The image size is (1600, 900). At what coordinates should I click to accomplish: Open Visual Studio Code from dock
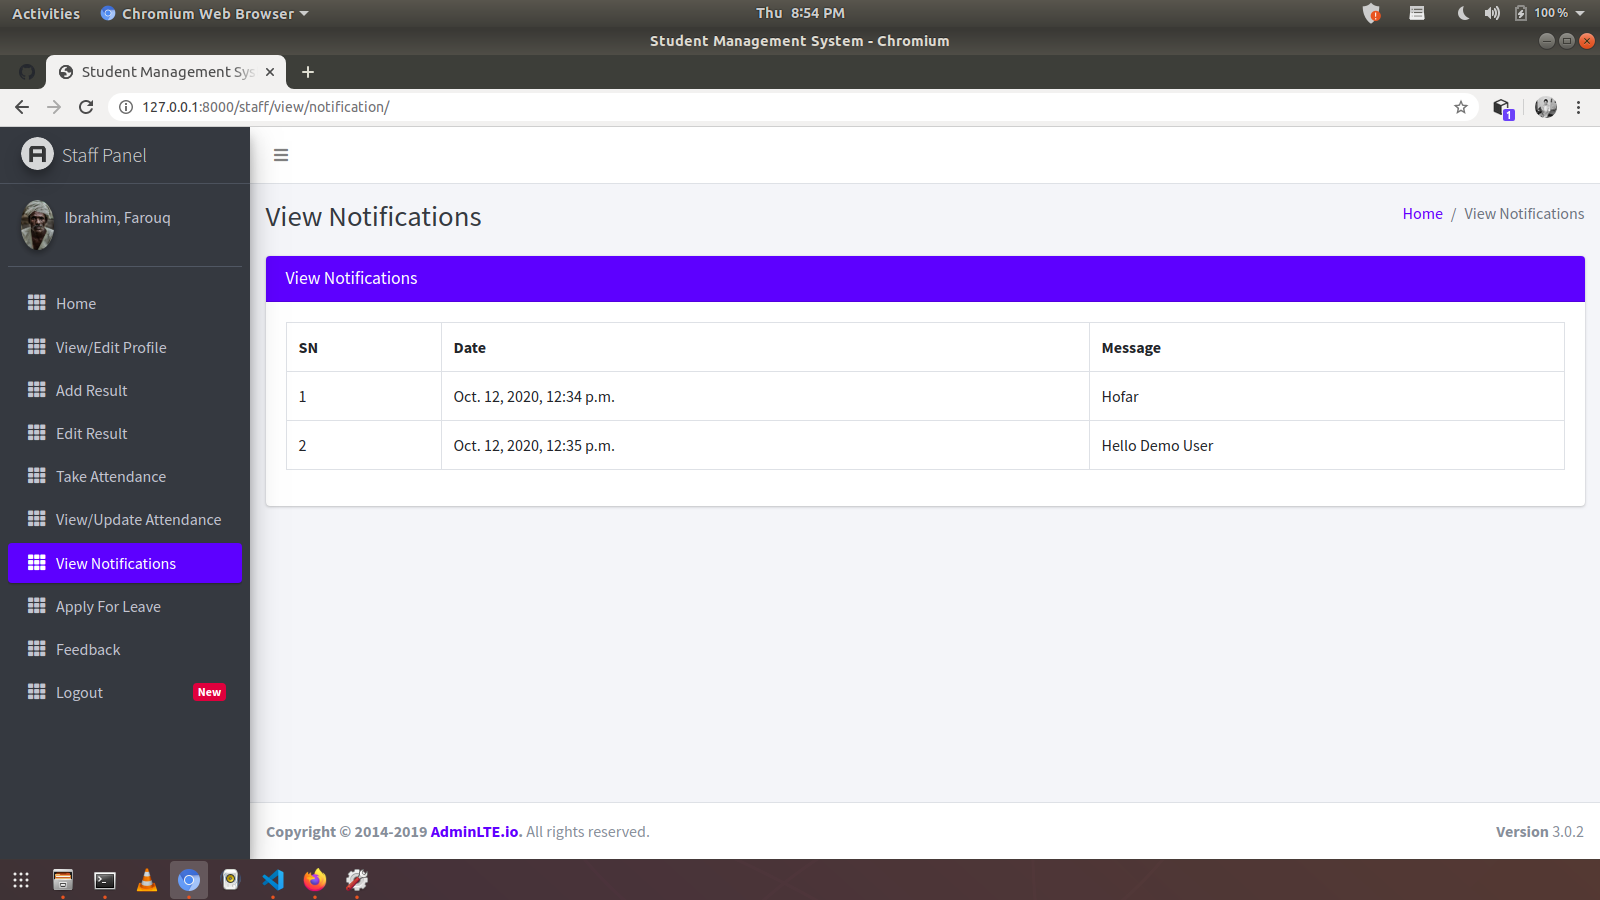(x=273, y=880)
